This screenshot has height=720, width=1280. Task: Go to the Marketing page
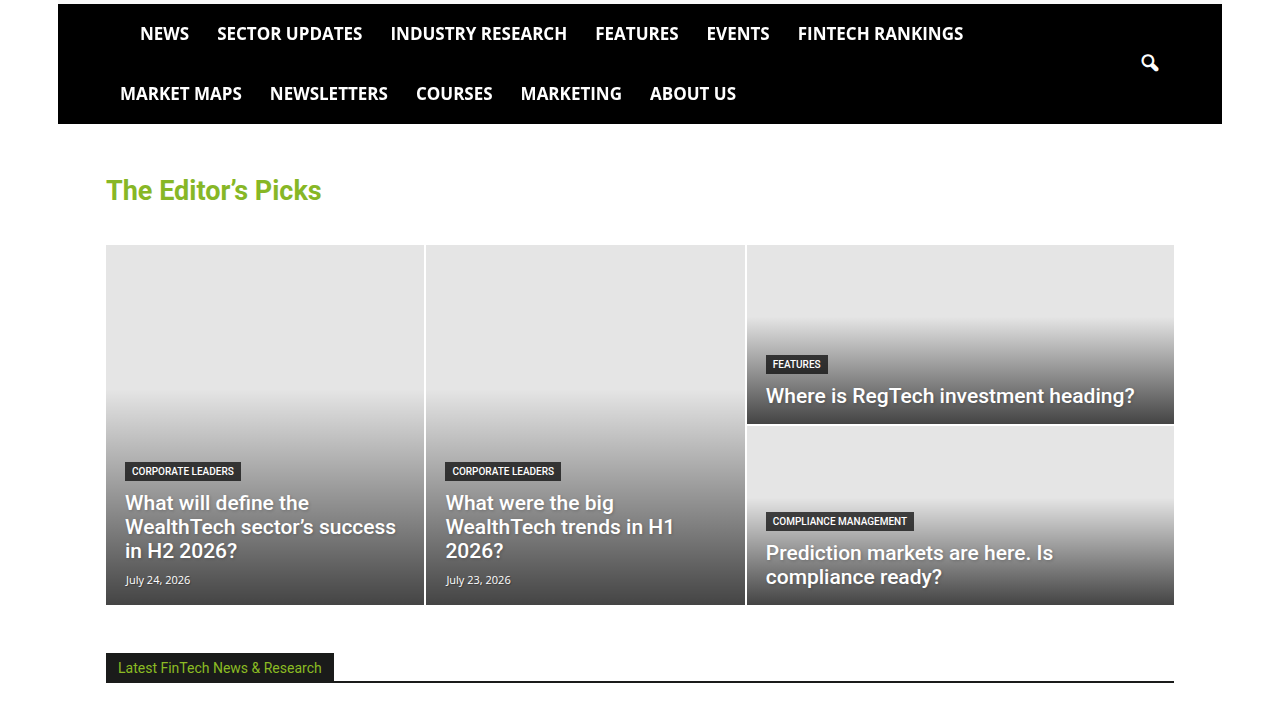point(571,94)
